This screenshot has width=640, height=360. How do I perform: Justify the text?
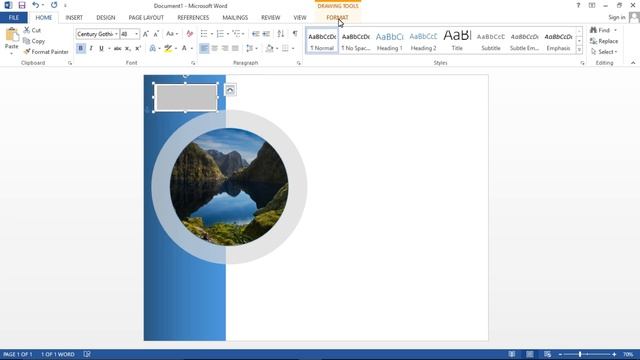pos(235,49)
